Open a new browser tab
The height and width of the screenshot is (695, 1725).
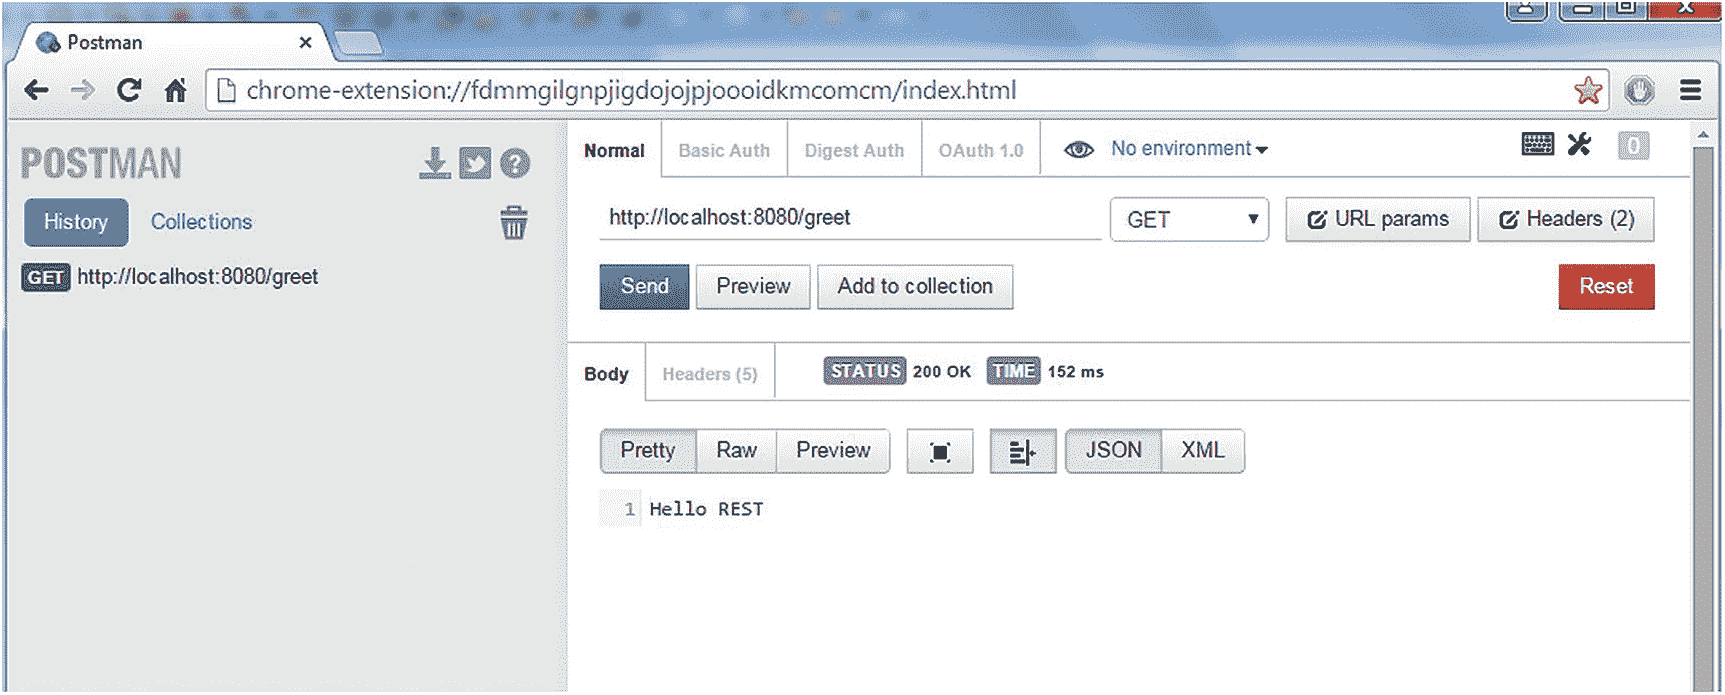(357, 43)
